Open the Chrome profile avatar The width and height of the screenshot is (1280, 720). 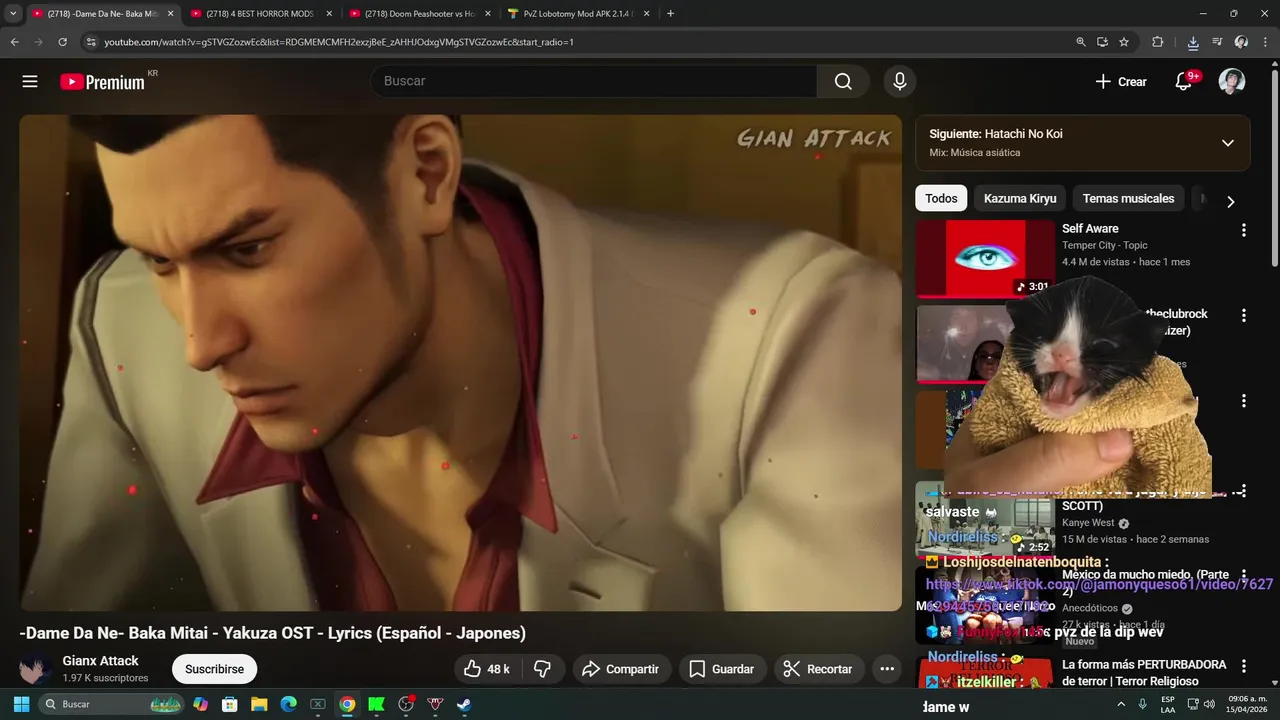[x=1241, y=42]
